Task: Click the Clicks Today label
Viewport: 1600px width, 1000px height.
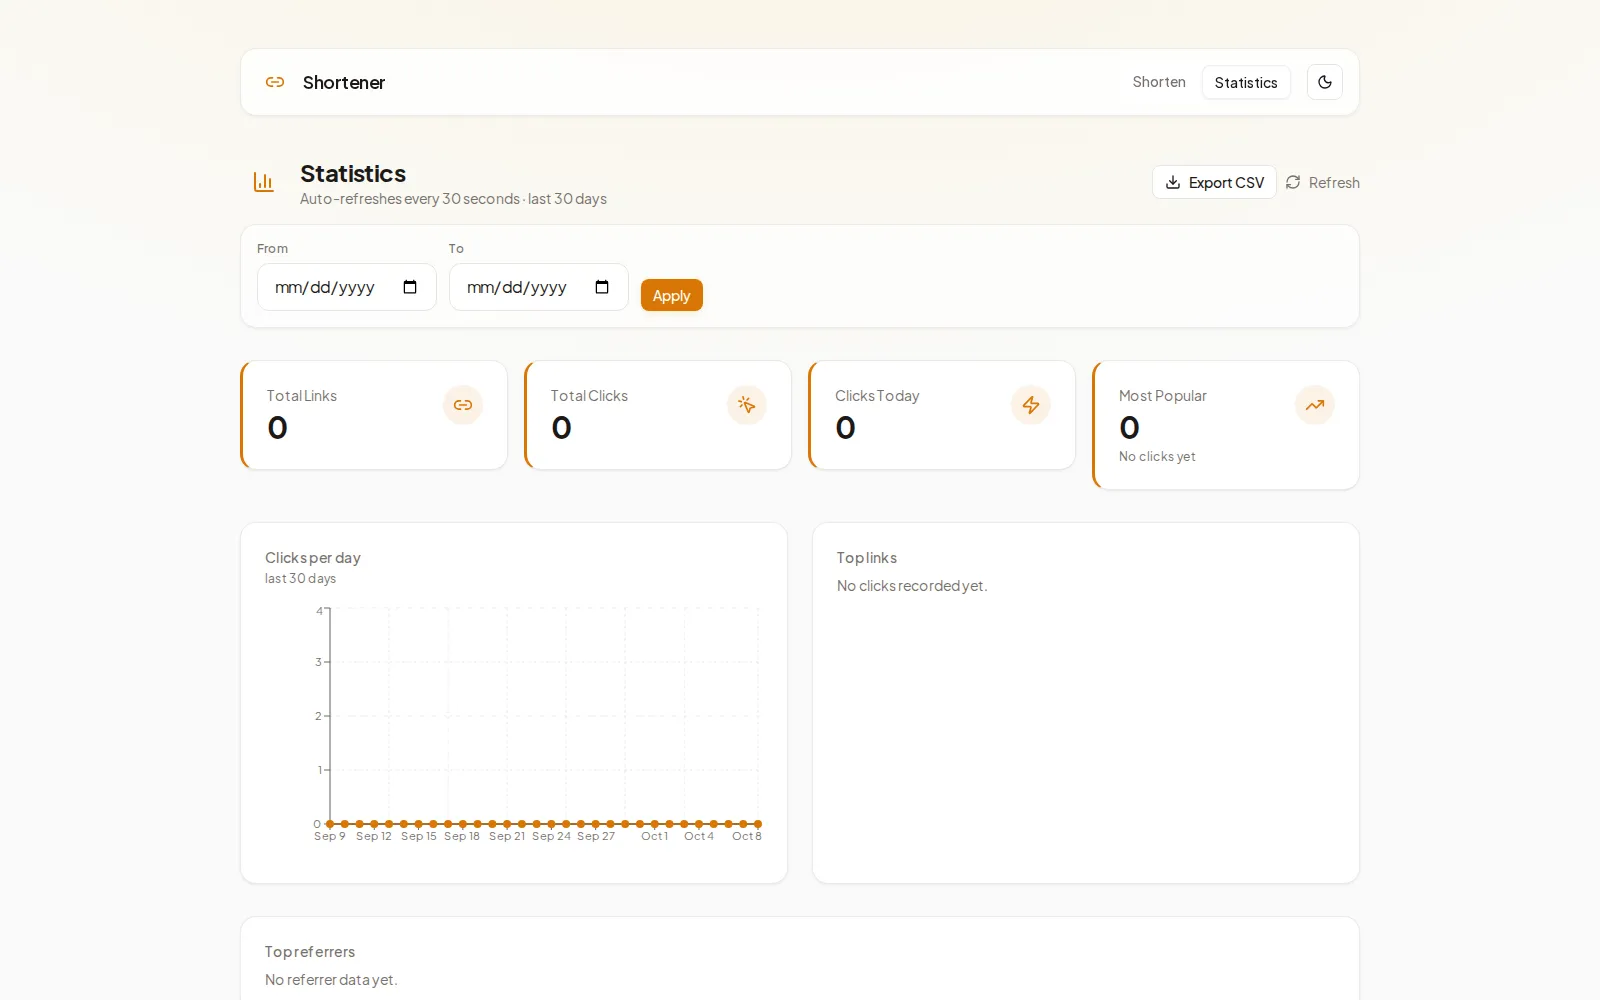Action: click(x=877, y=396)
